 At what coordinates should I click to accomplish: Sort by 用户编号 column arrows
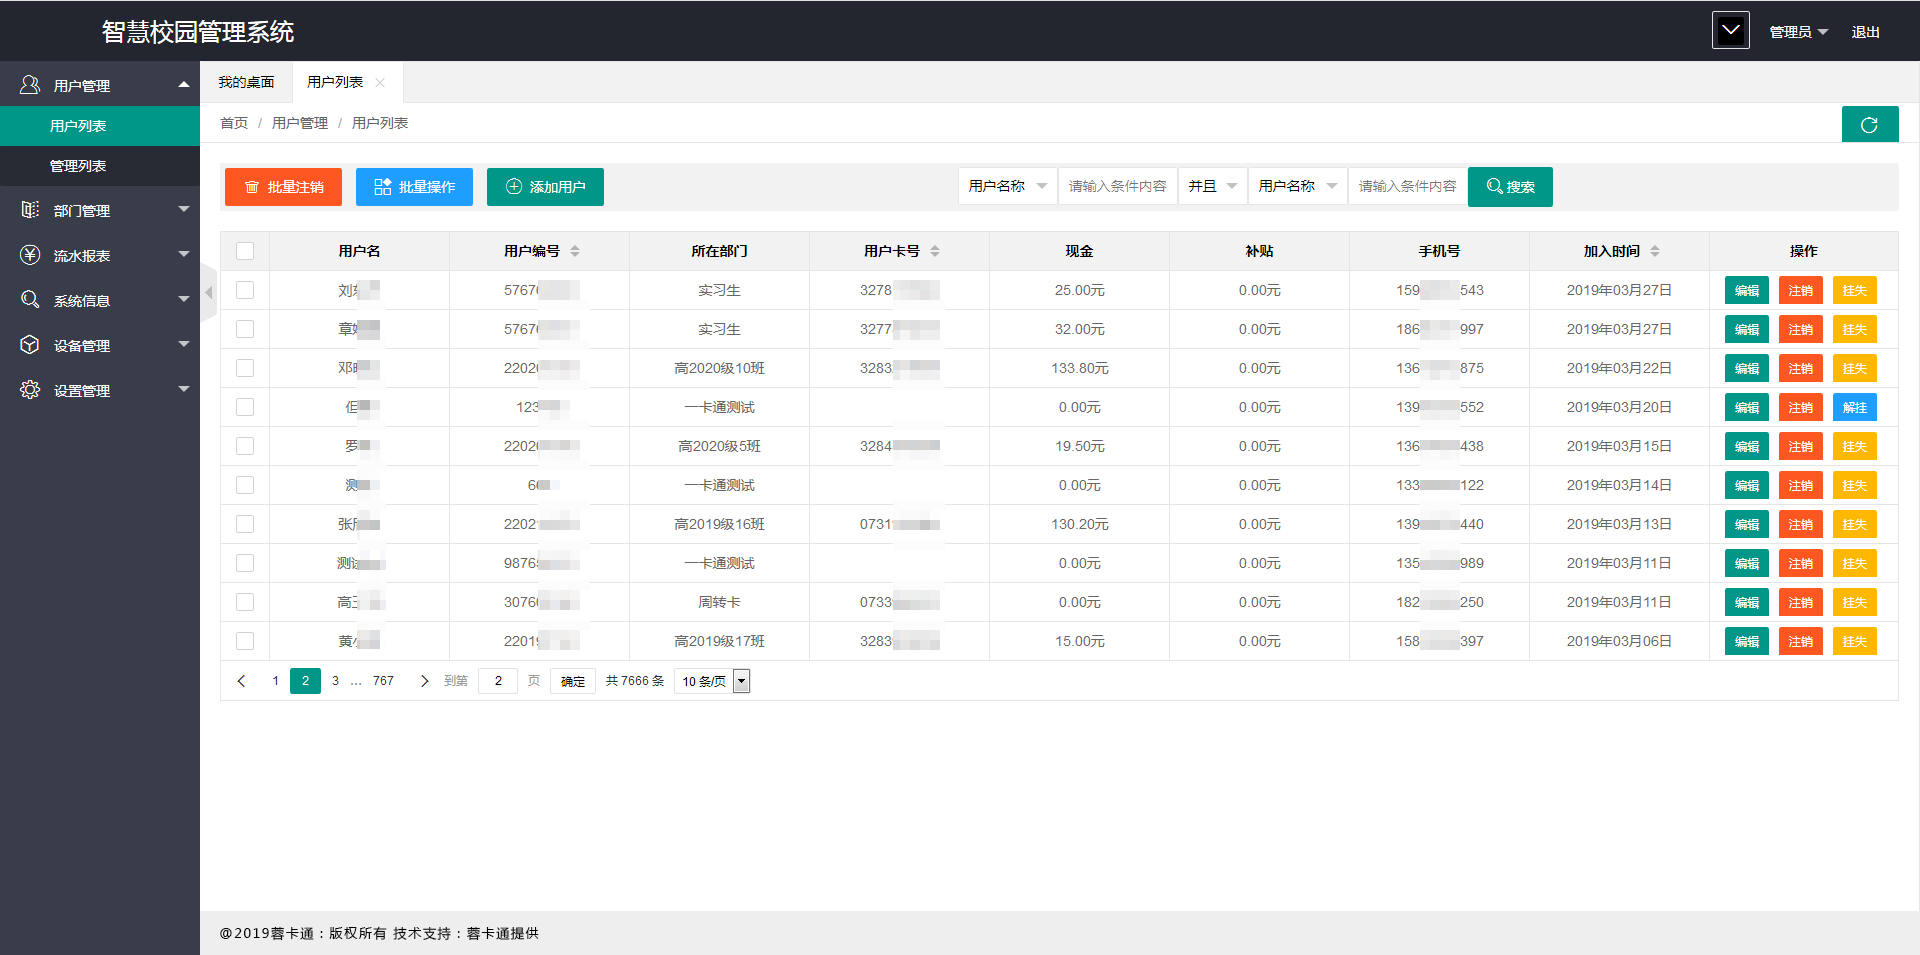[575, 251]
